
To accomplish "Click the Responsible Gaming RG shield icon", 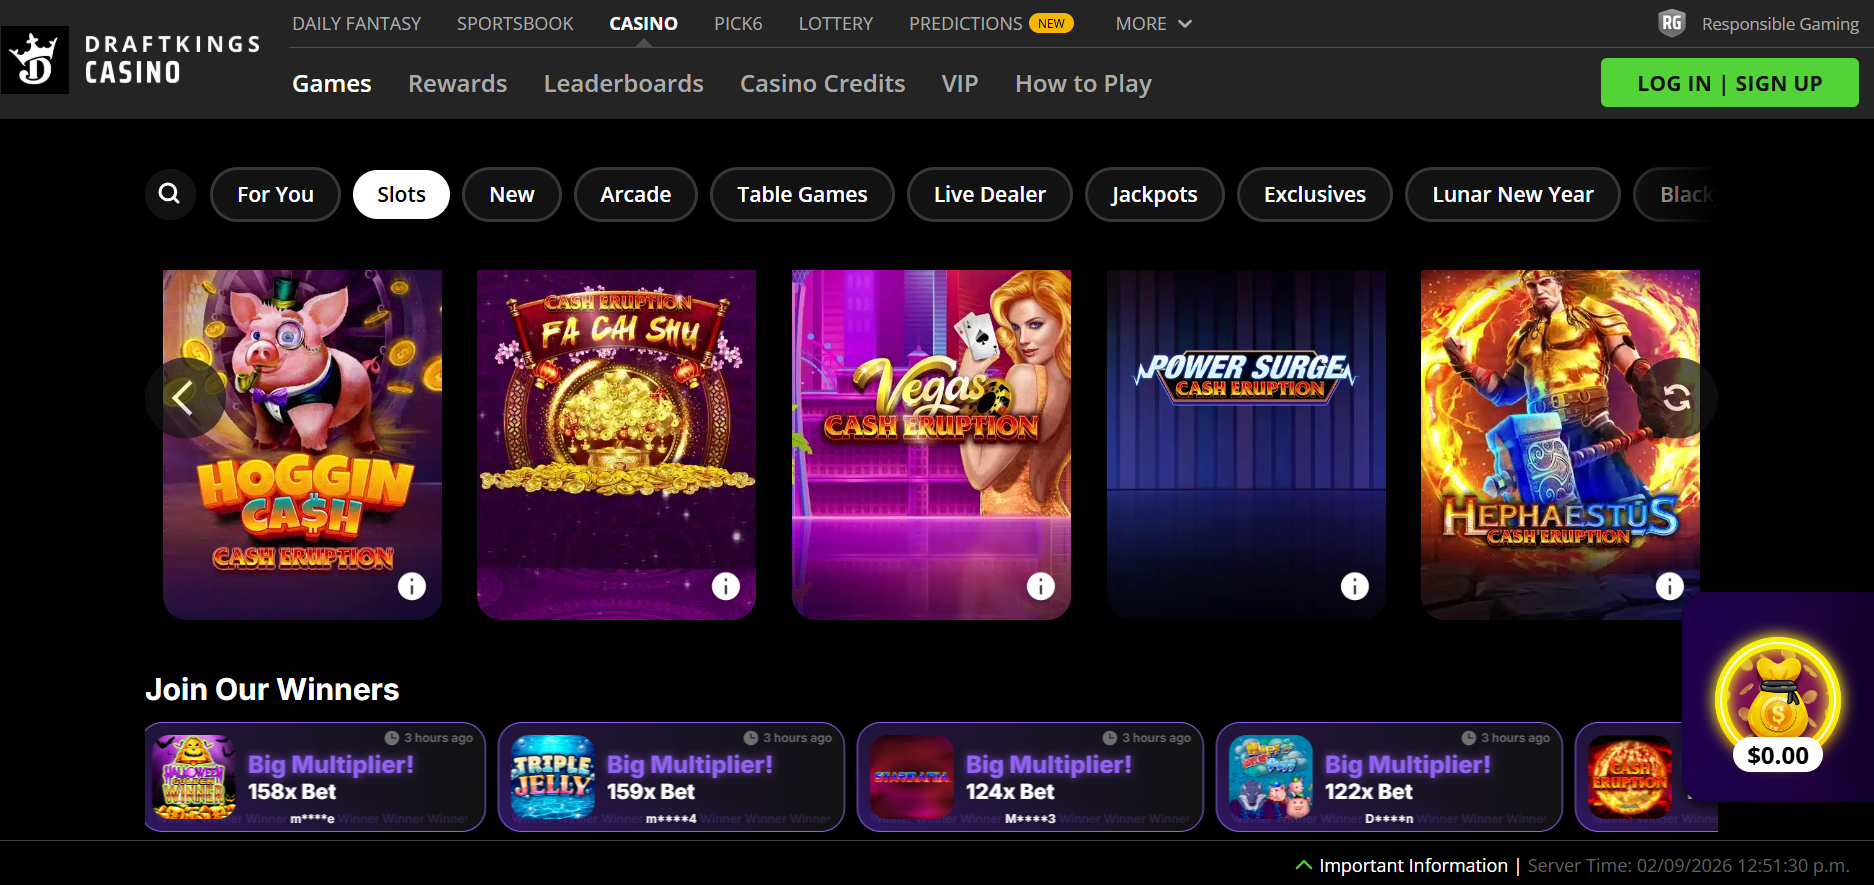I will tap(1672, 23).
